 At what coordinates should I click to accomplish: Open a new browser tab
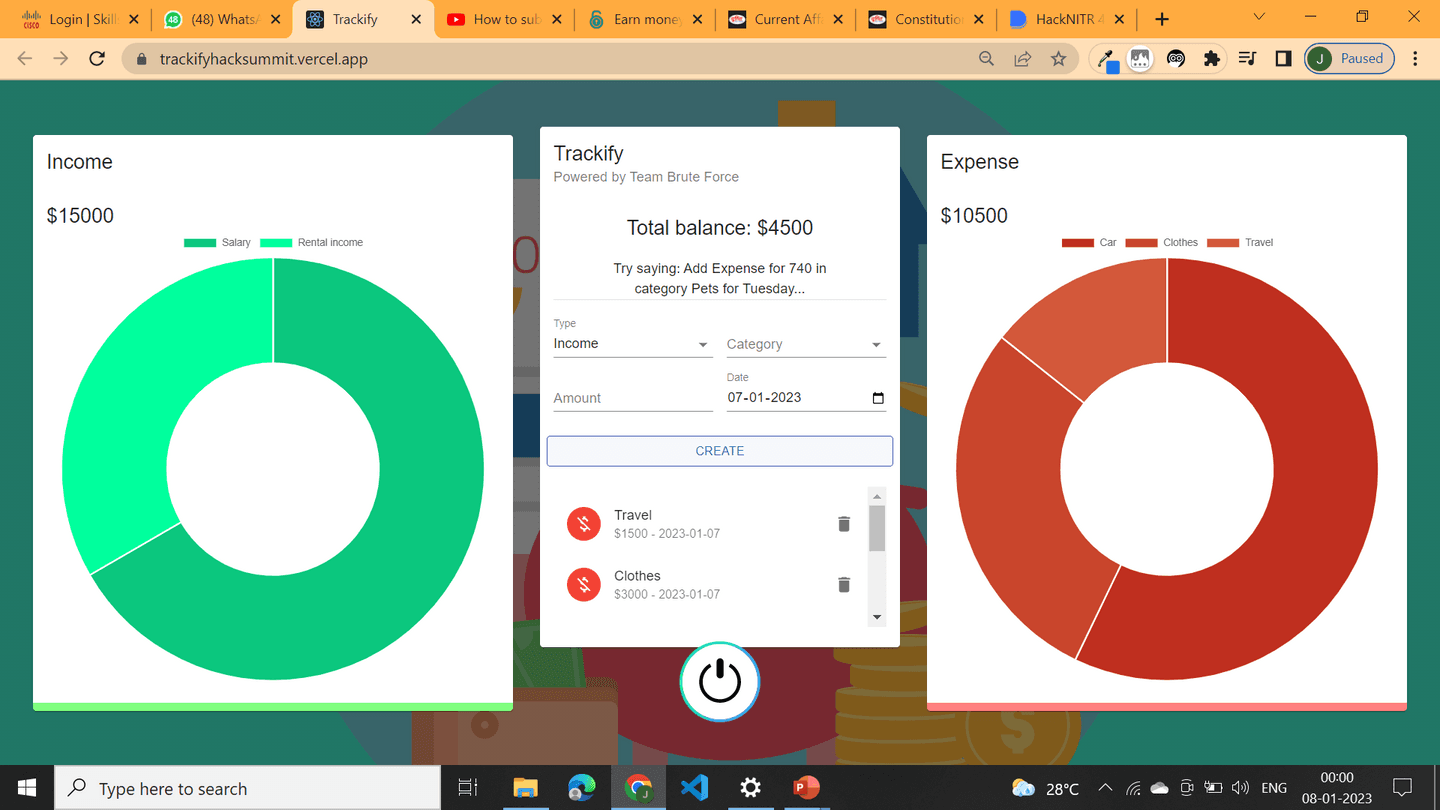click(x=1162, y=19)
